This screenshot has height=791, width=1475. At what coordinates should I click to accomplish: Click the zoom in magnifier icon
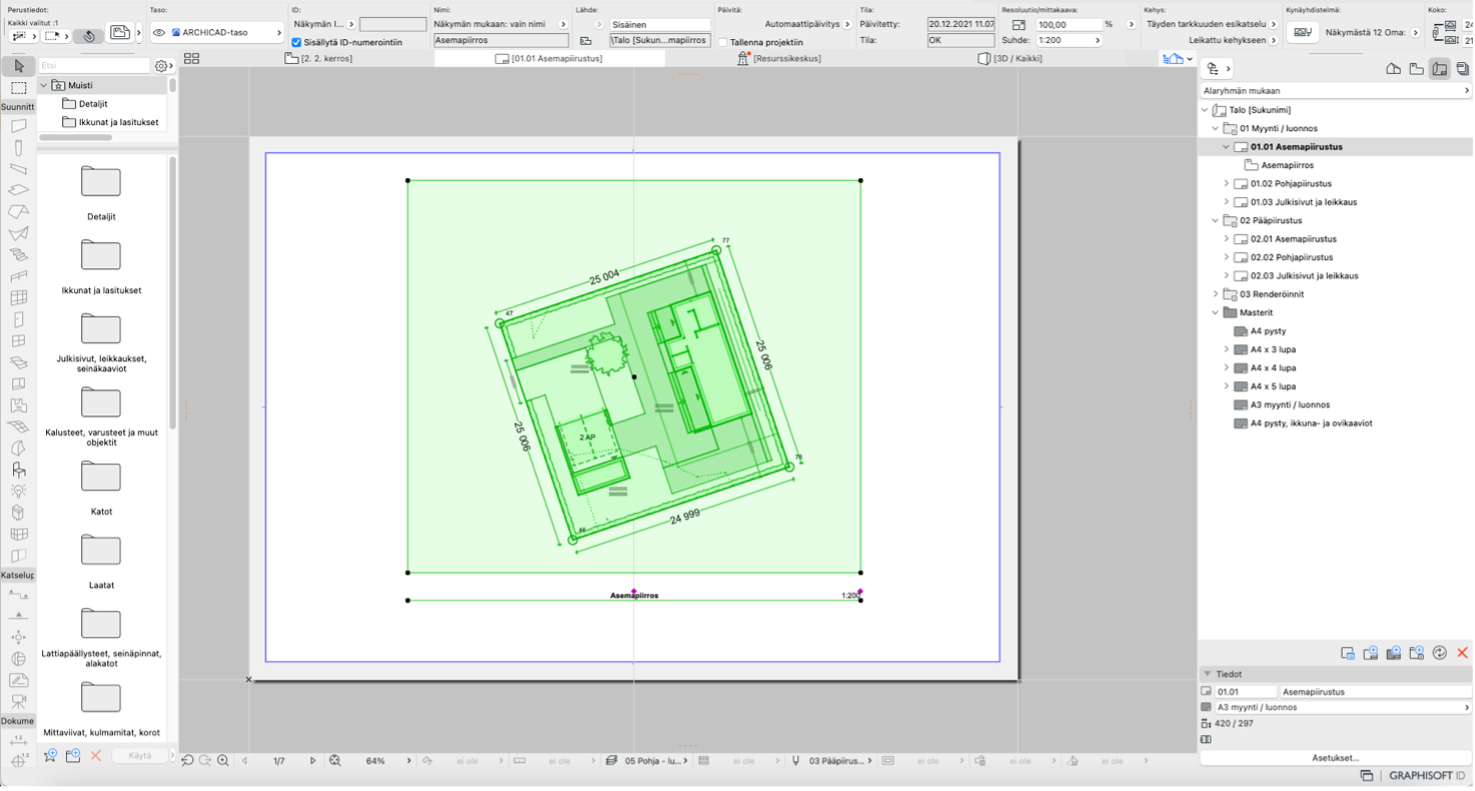tap(223, 761)
